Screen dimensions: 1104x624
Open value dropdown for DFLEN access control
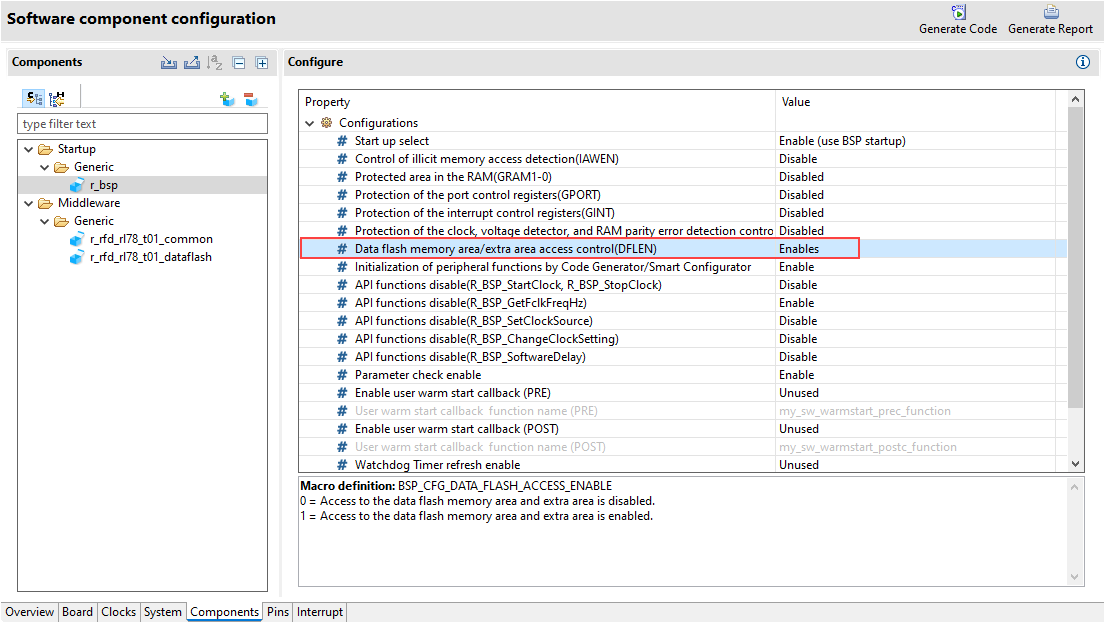tap(916, 249)
